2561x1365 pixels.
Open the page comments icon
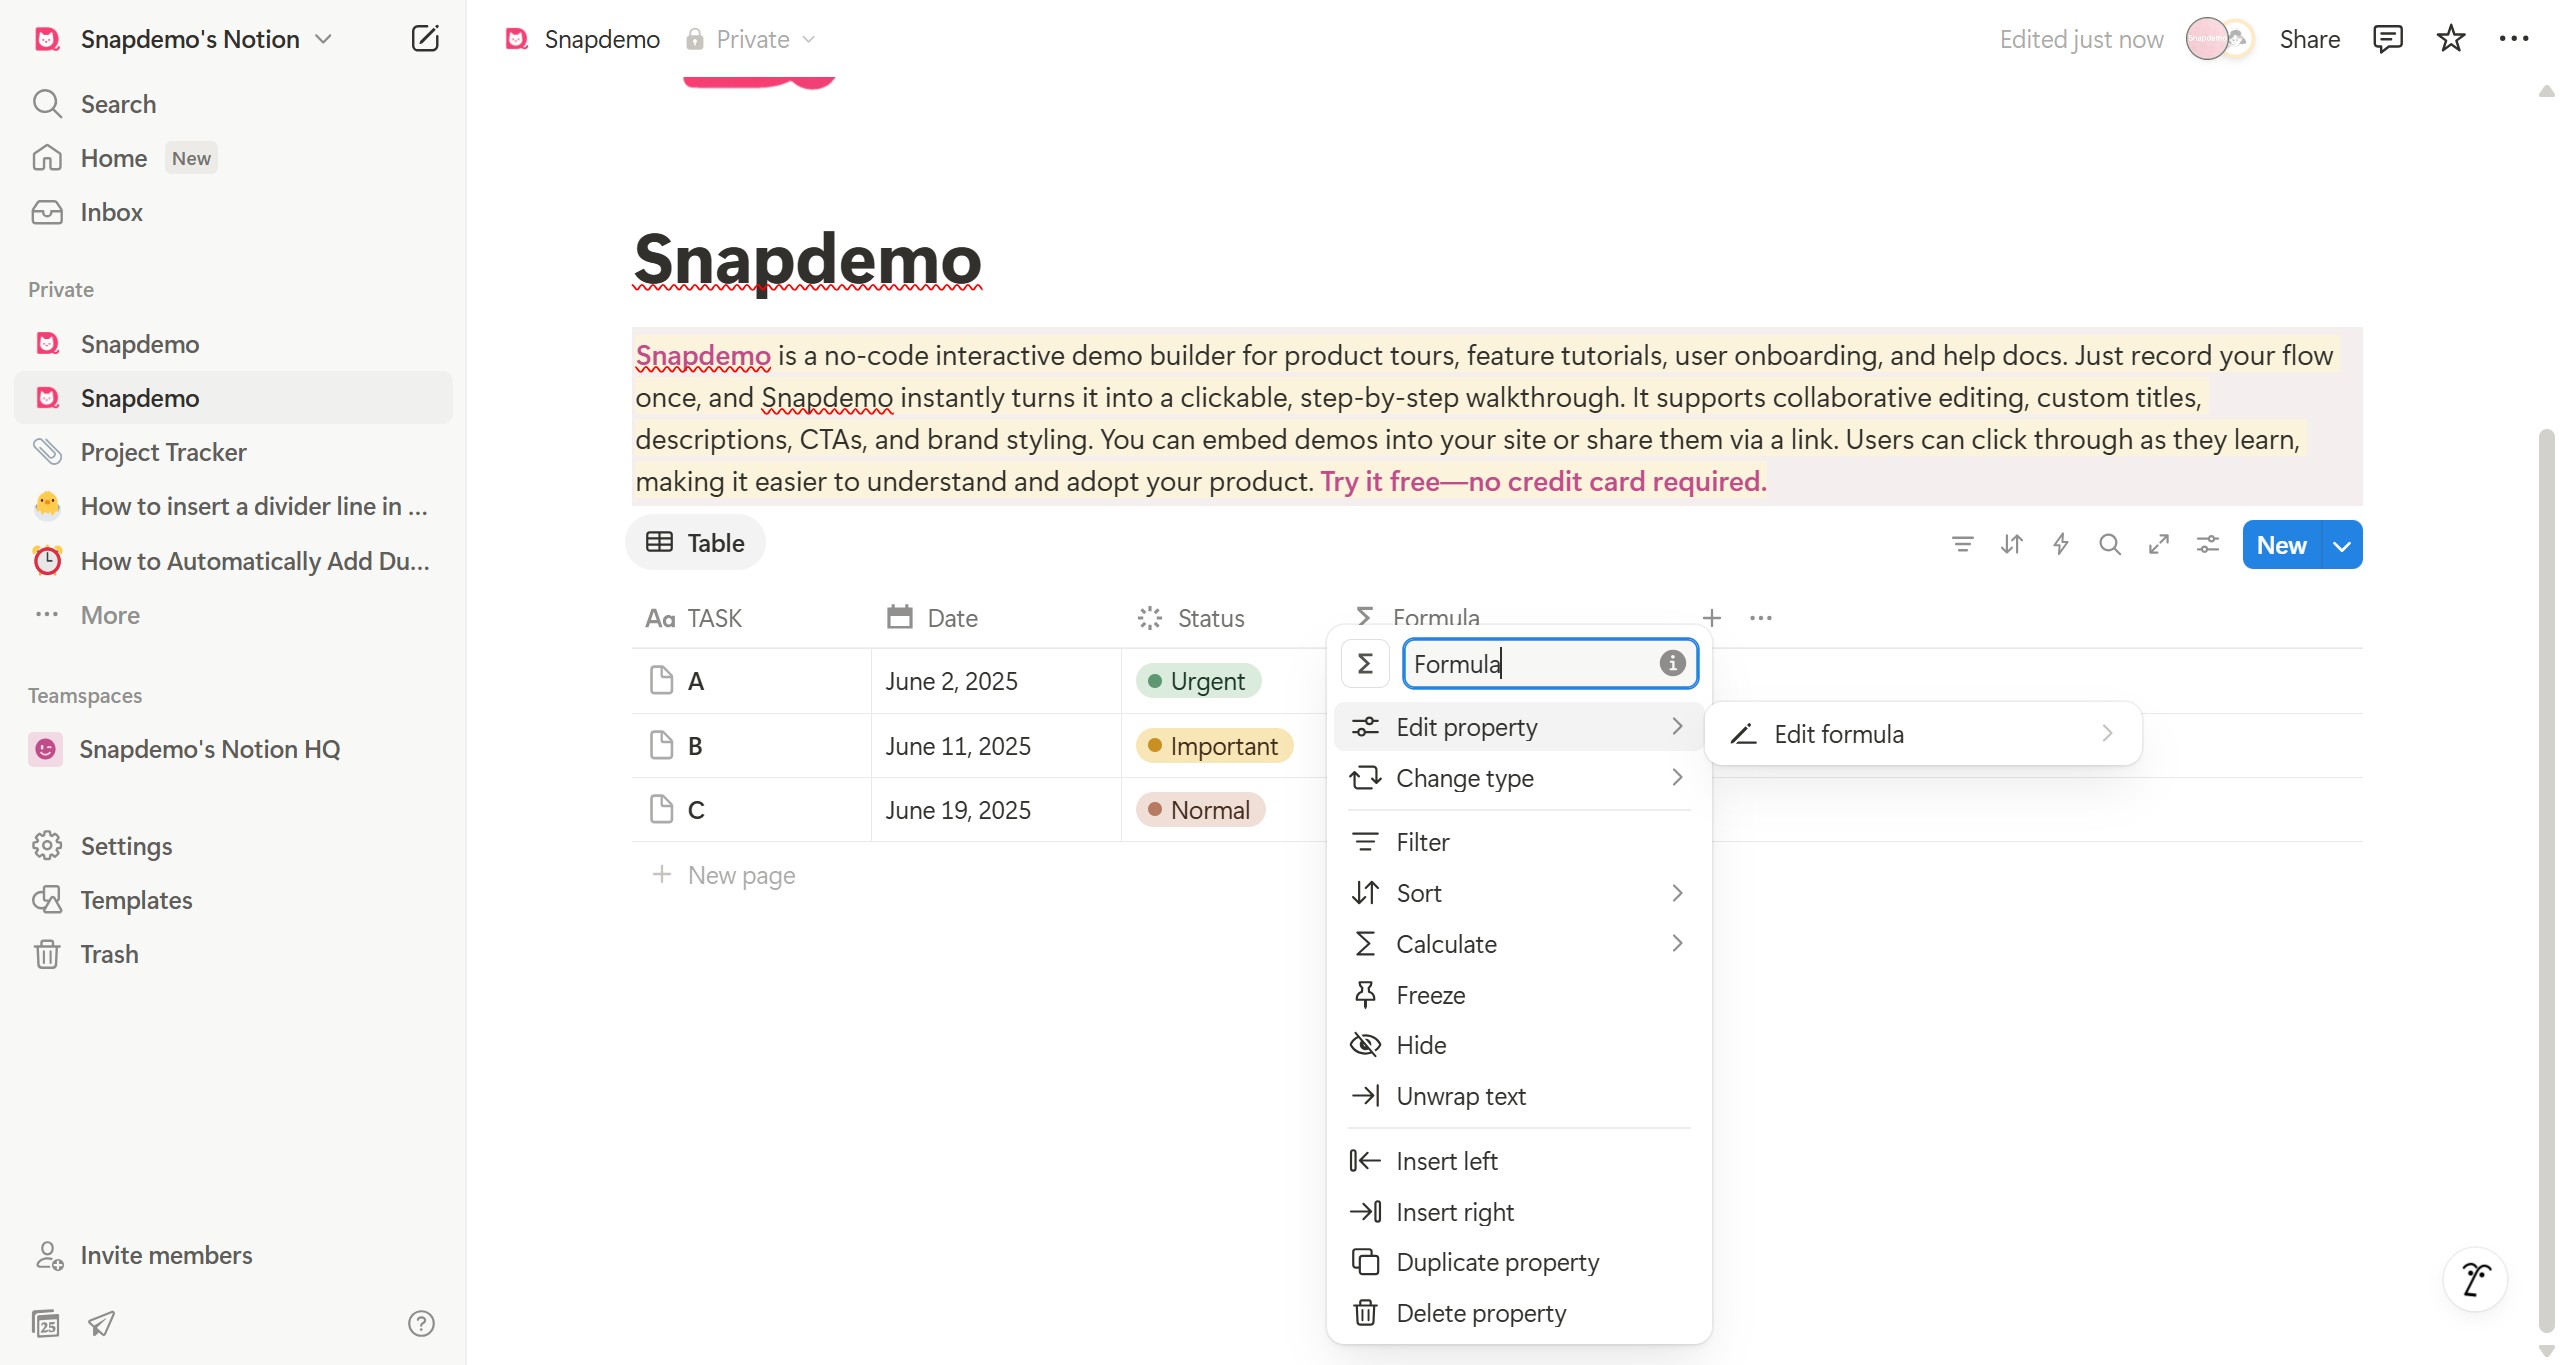pyautogui.click(x=2387, y=39)
